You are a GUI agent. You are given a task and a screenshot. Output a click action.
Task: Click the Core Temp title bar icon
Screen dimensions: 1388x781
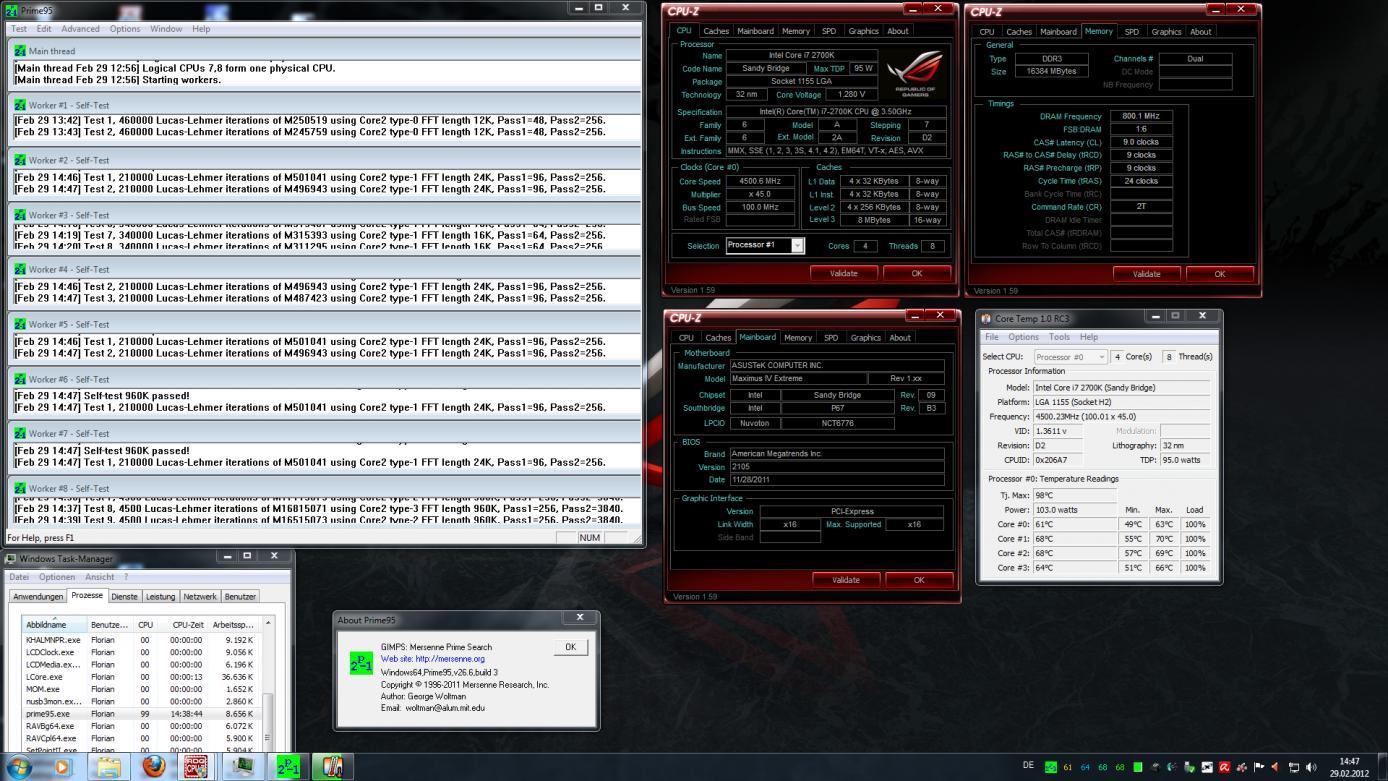(x=986, y=318)
